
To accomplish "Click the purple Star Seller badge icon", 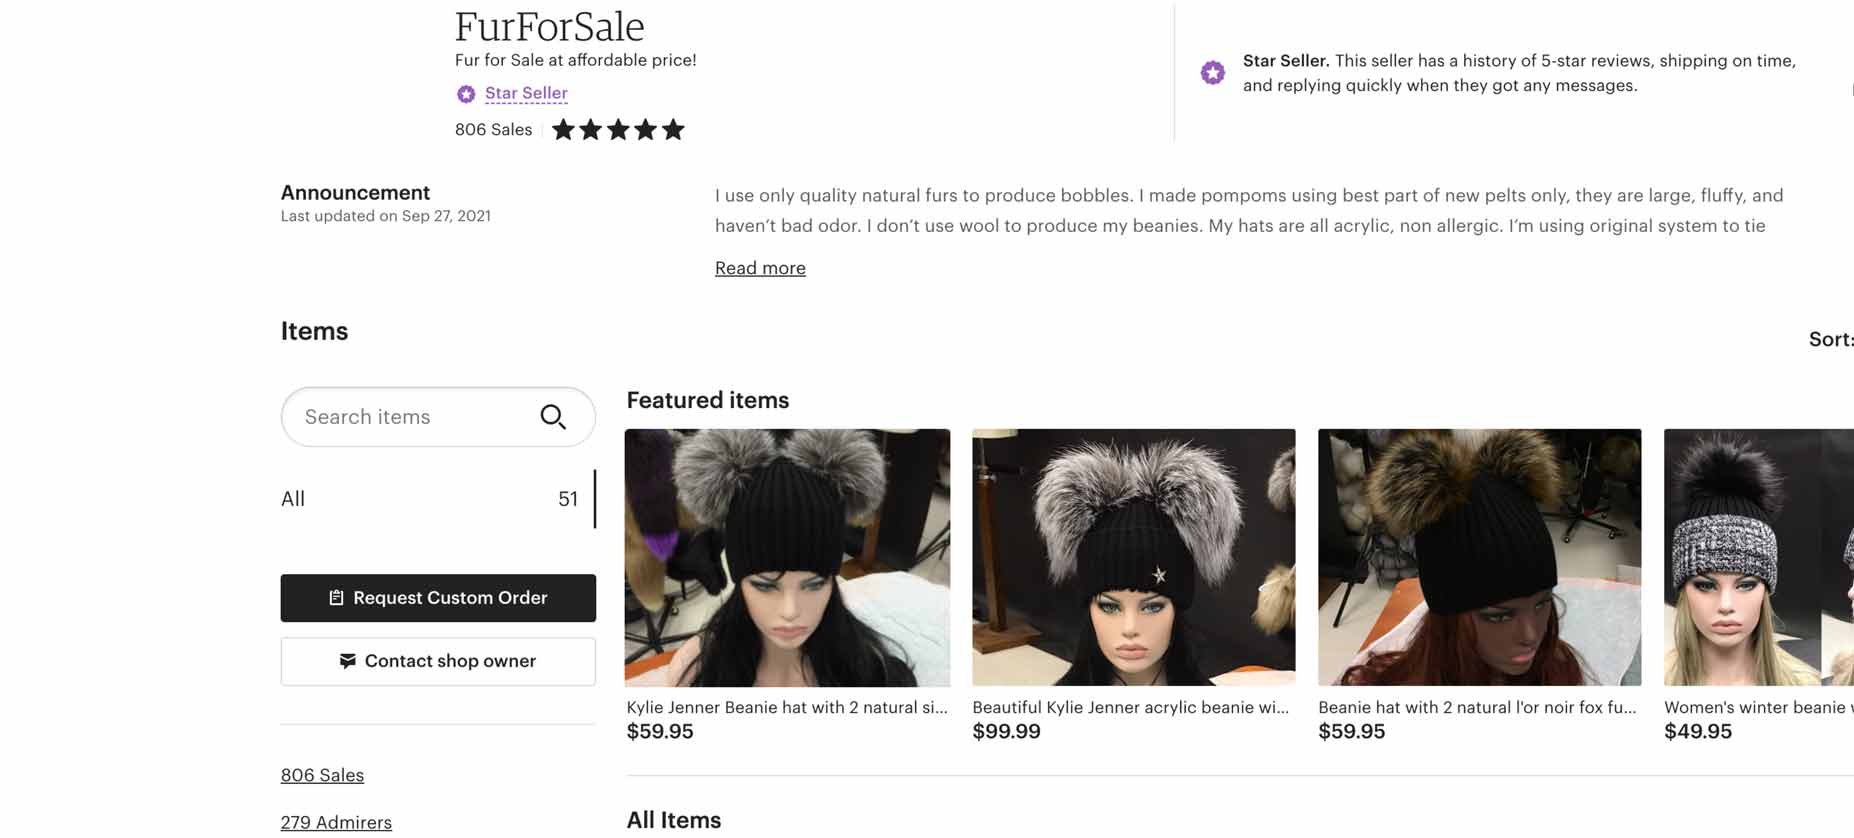I will (x=465, y=93).
